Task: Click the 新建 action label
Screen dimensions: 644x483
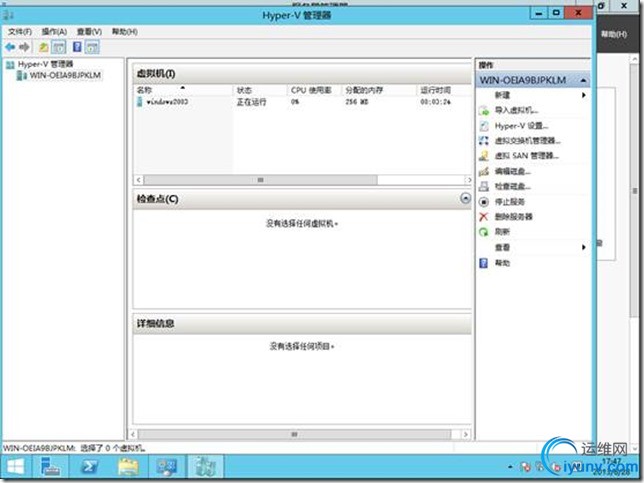Action: click(502, 95)
